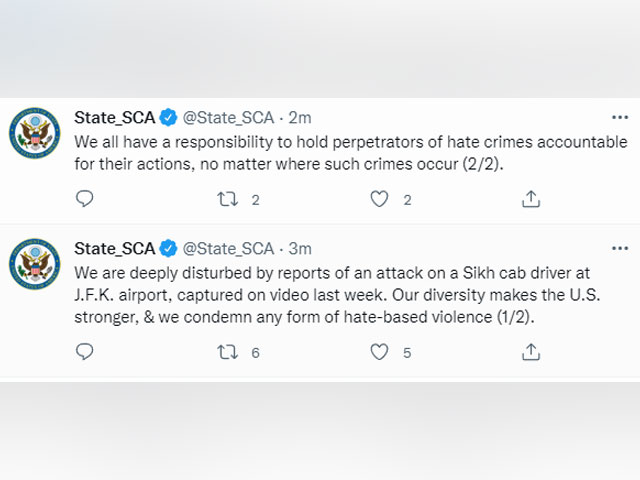The width and height of the screenshot is (640, 480).
Task: Open the 2m timestamp permalink
Action: coord(300,118)
